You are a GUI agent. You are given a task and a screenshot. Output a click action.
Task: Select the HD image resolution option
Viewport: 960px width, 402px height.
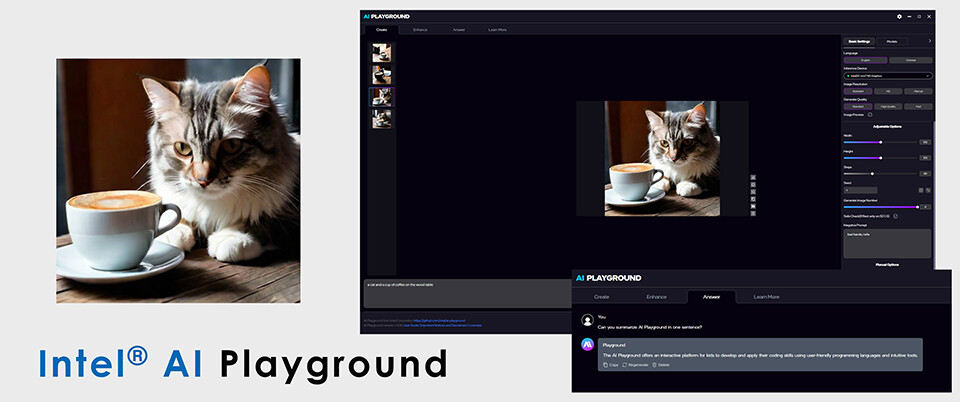coord(888,91)
